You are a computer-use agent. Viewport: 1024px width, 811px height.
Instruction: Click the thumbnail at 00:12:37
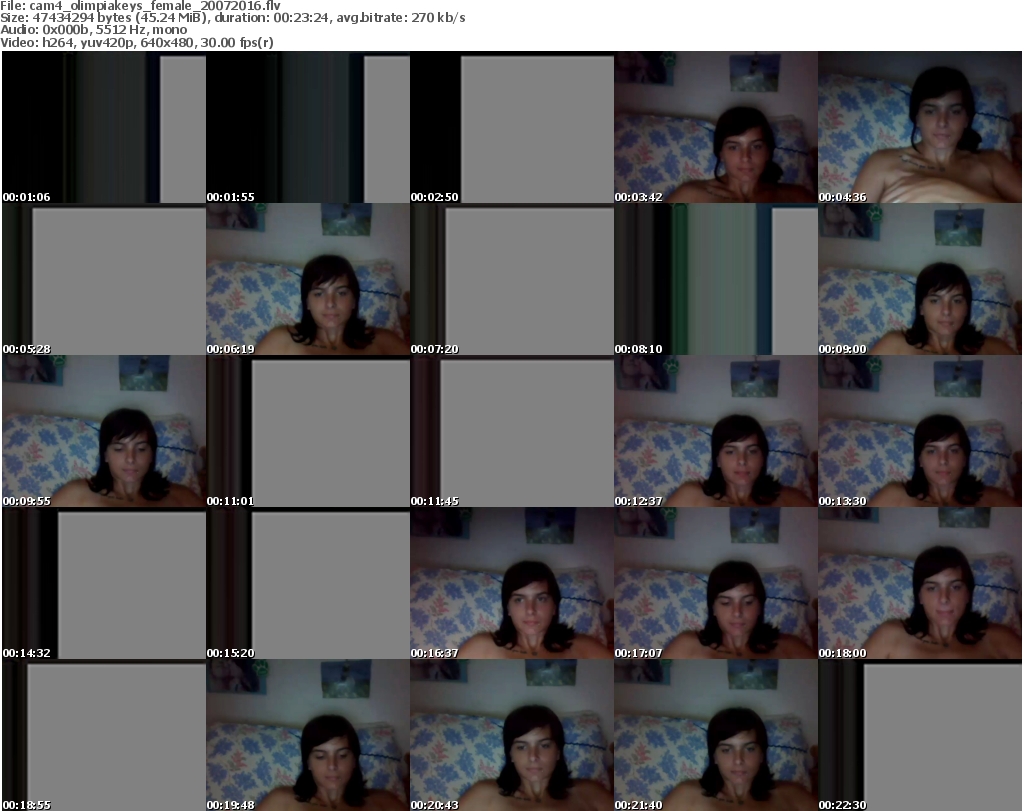[x=716, y=432]
